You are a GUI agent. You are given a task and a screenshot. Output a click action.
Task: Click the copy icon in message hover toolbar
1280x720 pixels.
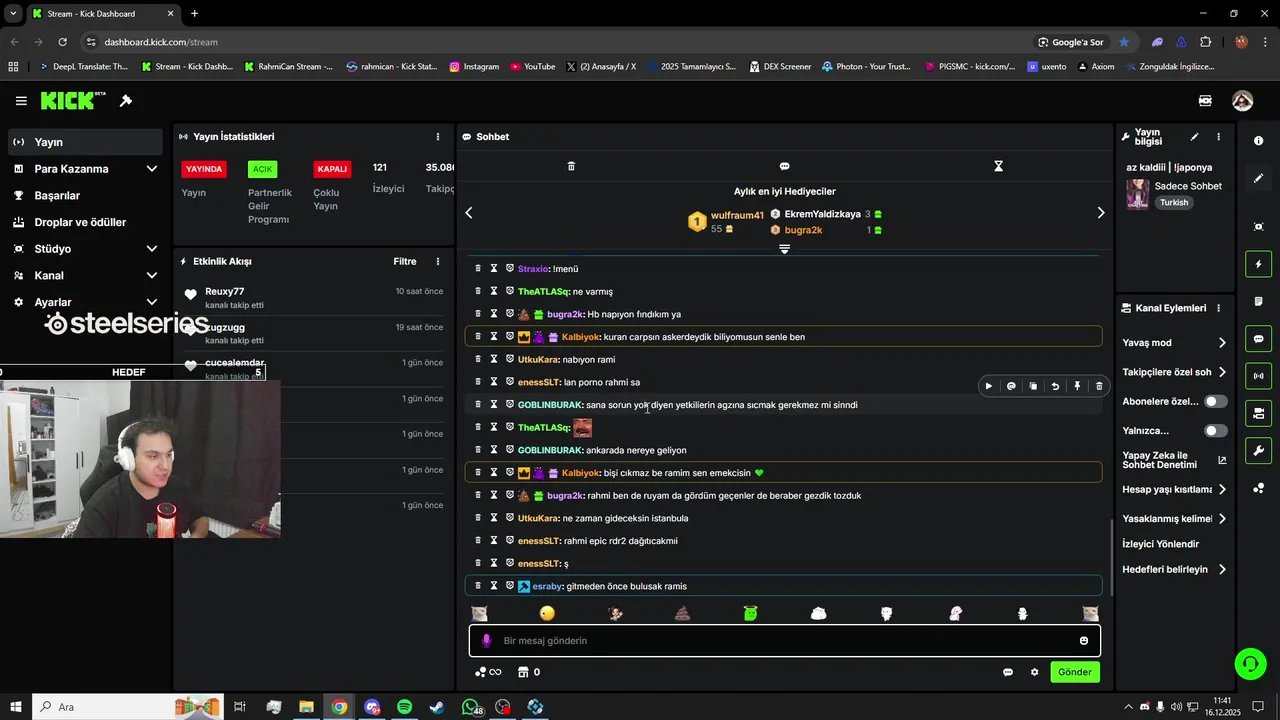click(1033, 386)
